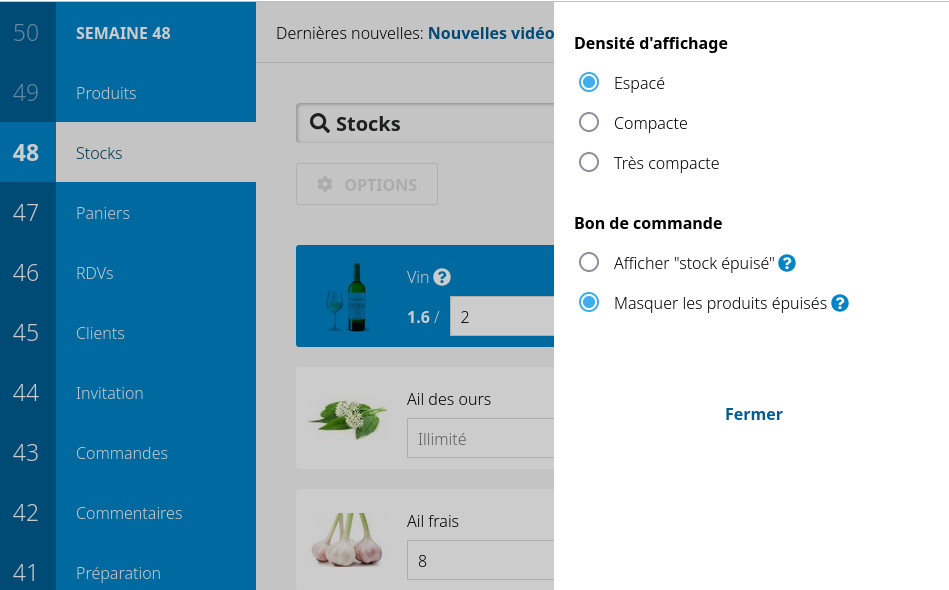Choose Masquer les produits épuisés option
Image resolution: width=949 pixels, height=590 pixels.
tap(589, 302)
